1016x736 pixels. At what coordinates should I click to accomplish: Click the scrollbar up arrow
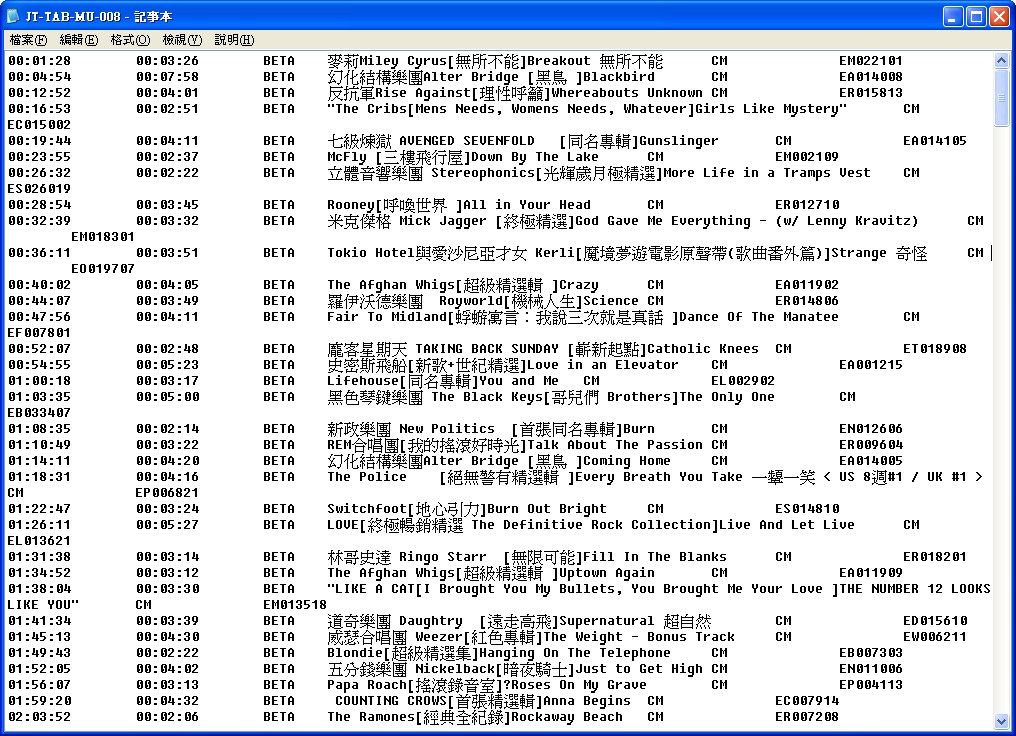1001,61
